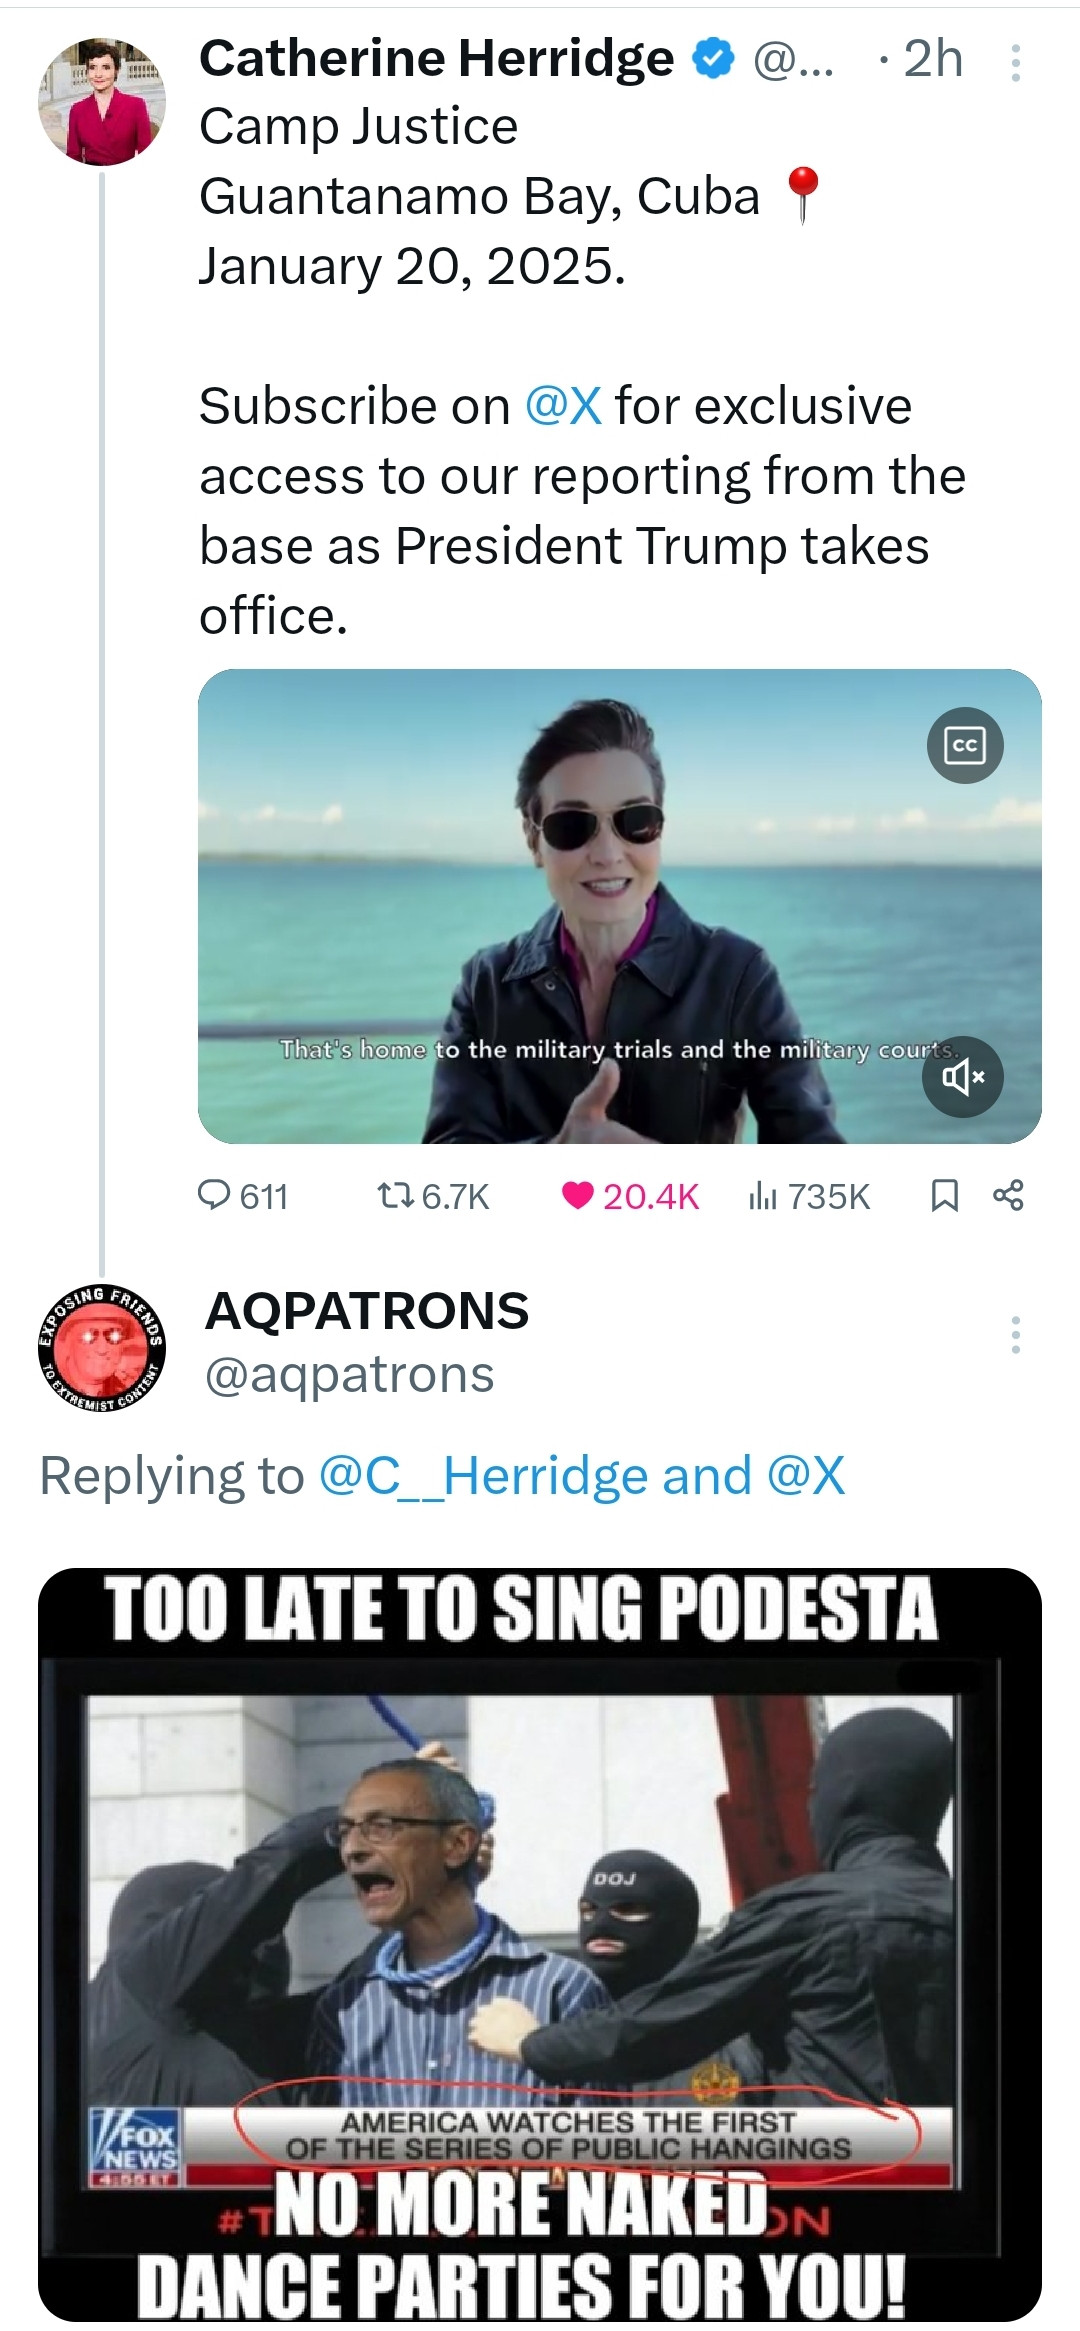The width and height of the screenshot is (1080, 2331).
Task: Open Catherine Herridge's profile picture
Action: [102, 101]
